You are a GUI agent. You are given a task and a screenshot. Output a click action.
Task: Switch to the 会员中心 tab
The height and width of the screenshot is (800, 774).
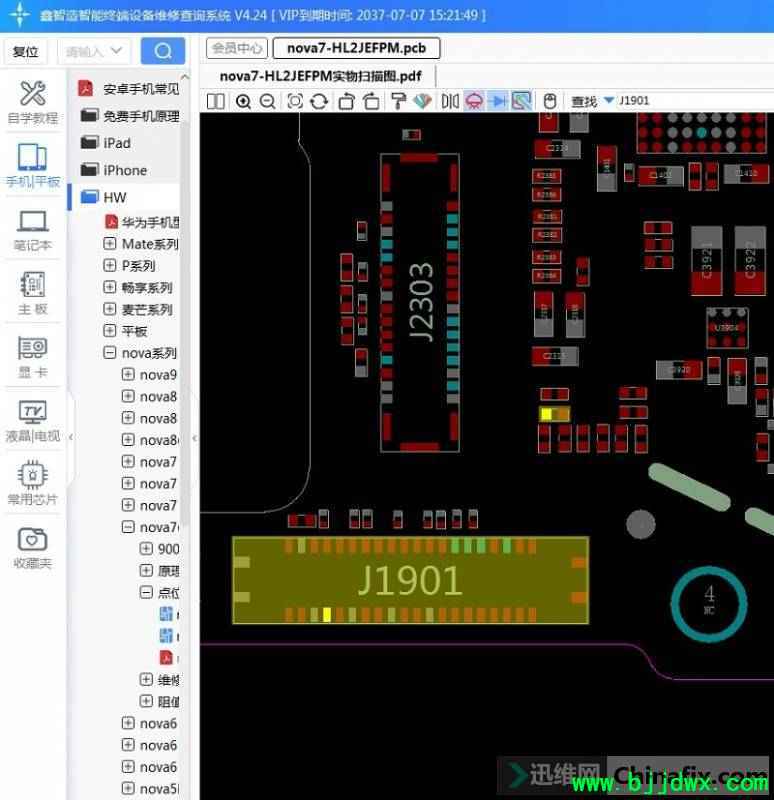pyautogui.click(x=237, y=48)
